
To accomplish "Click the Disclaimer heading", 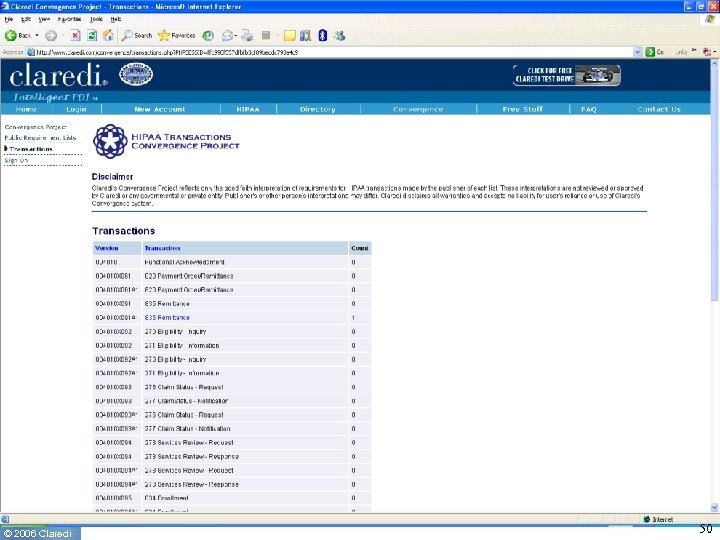I will pos(112,177).
